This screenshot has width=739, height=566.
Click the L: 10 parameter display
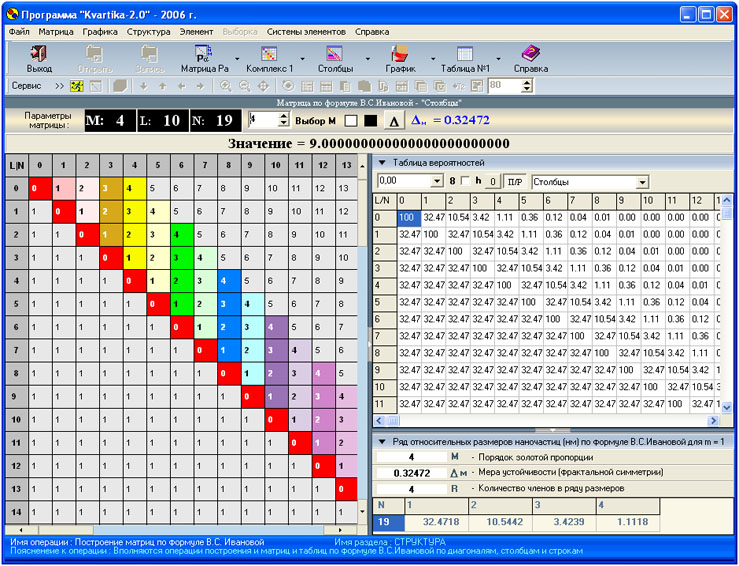tap(163, 121)
